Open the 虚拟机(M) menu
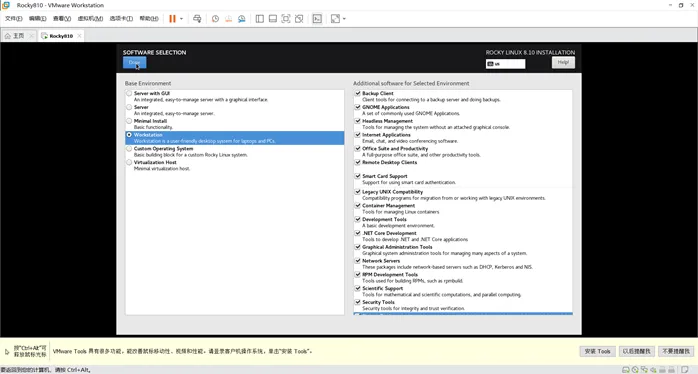Image resolution: width=698 pixels, height=374 pixels. click(90, 19)
